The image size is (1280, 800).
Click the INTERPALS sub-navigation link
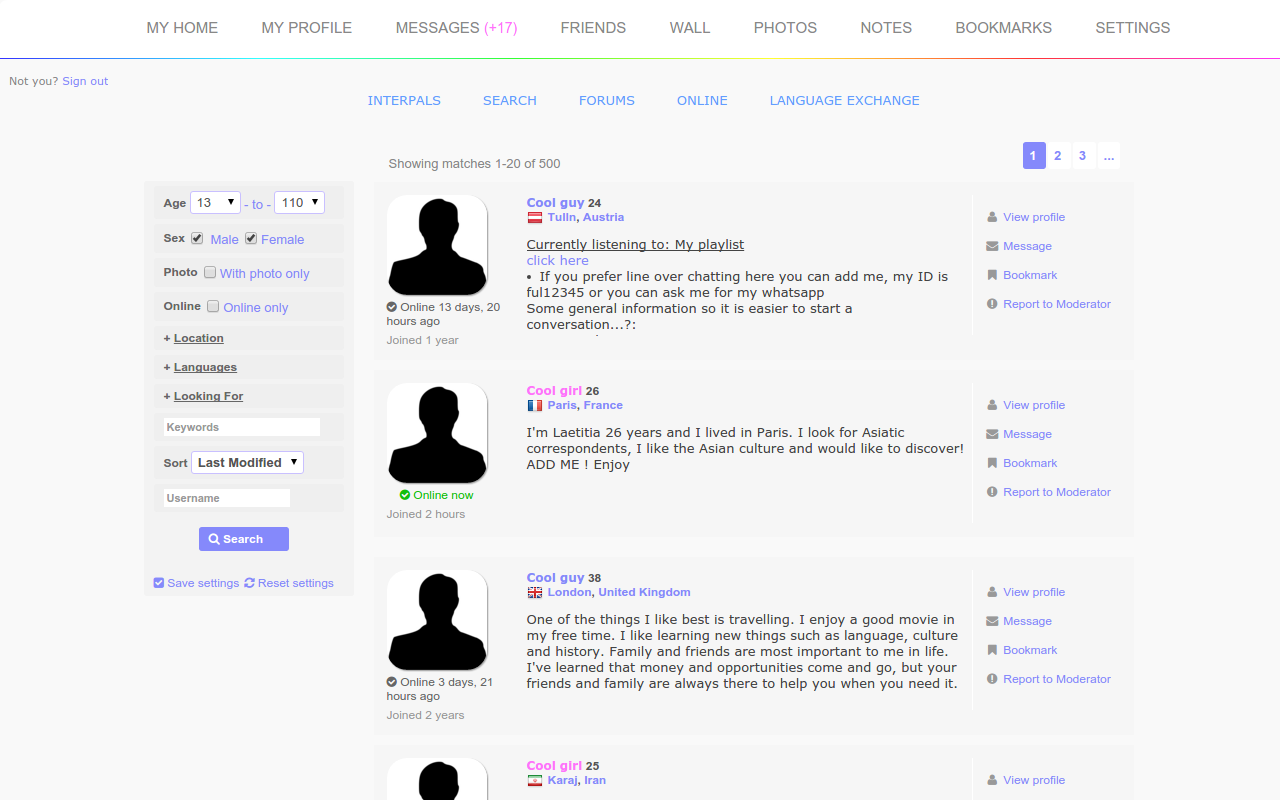pos(404,100)
